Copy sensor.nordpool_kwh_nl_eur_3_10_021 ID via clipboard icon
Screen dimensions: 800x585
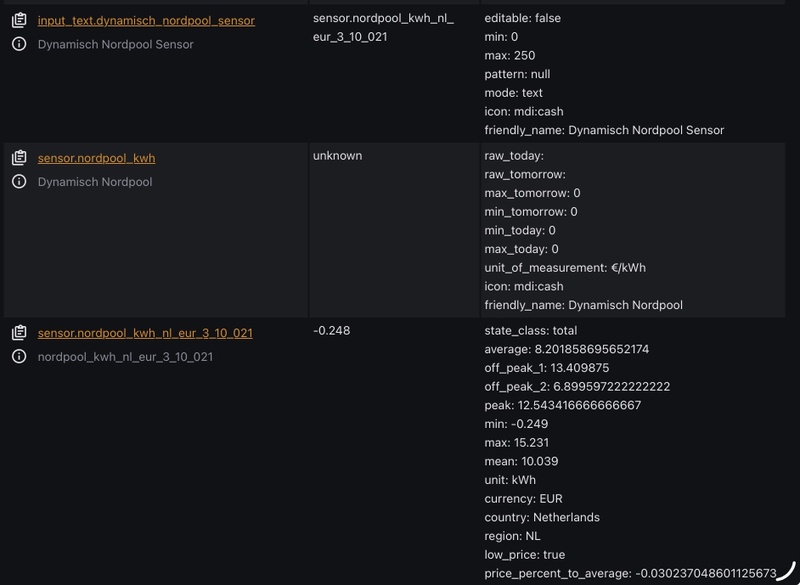tap(19, 333)
